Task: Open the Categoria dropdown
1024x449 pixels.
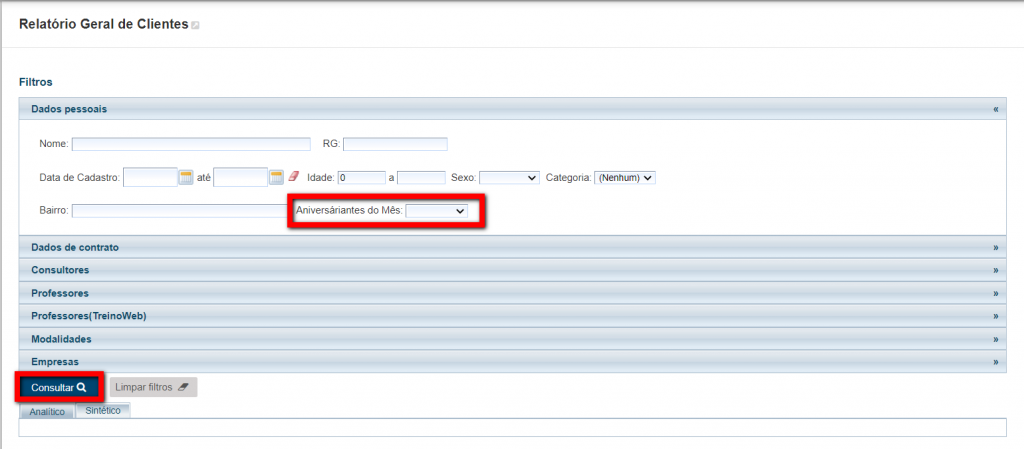Action: pyautogui.click(x=625, y=178)
